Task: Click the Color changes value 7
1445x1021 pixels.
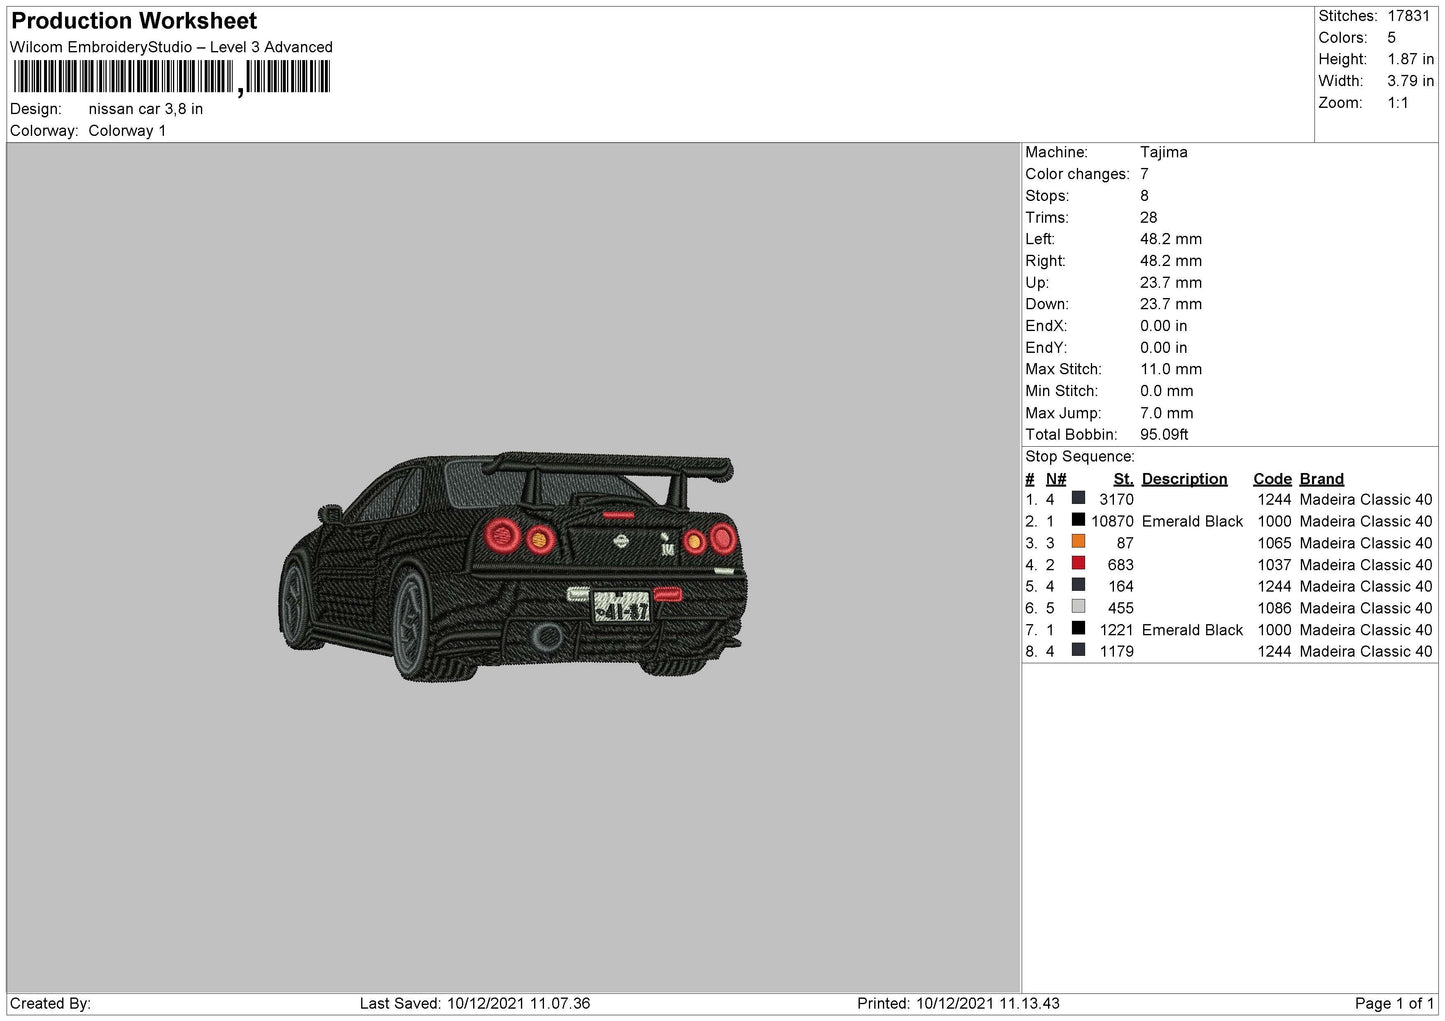Action: tap(1144, 174)
